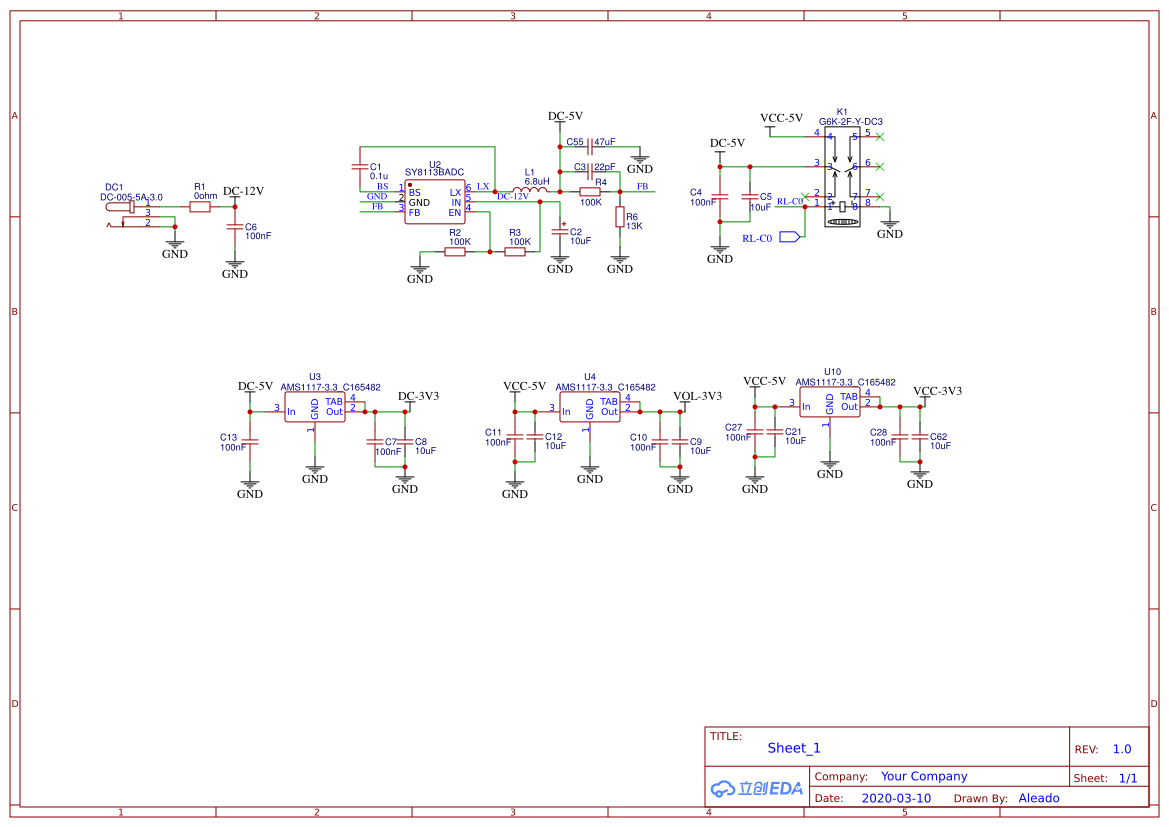This screenshot has width=1169, height=827.
Task: Click the VCC-3V3 power label
Action: [938, 391]
